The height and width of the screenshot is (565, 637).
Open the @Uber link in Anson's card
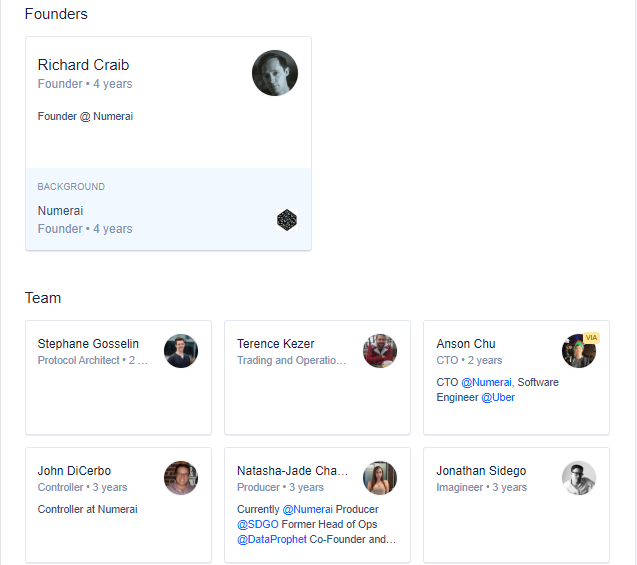pyautogui.click(x=498, y=397)
